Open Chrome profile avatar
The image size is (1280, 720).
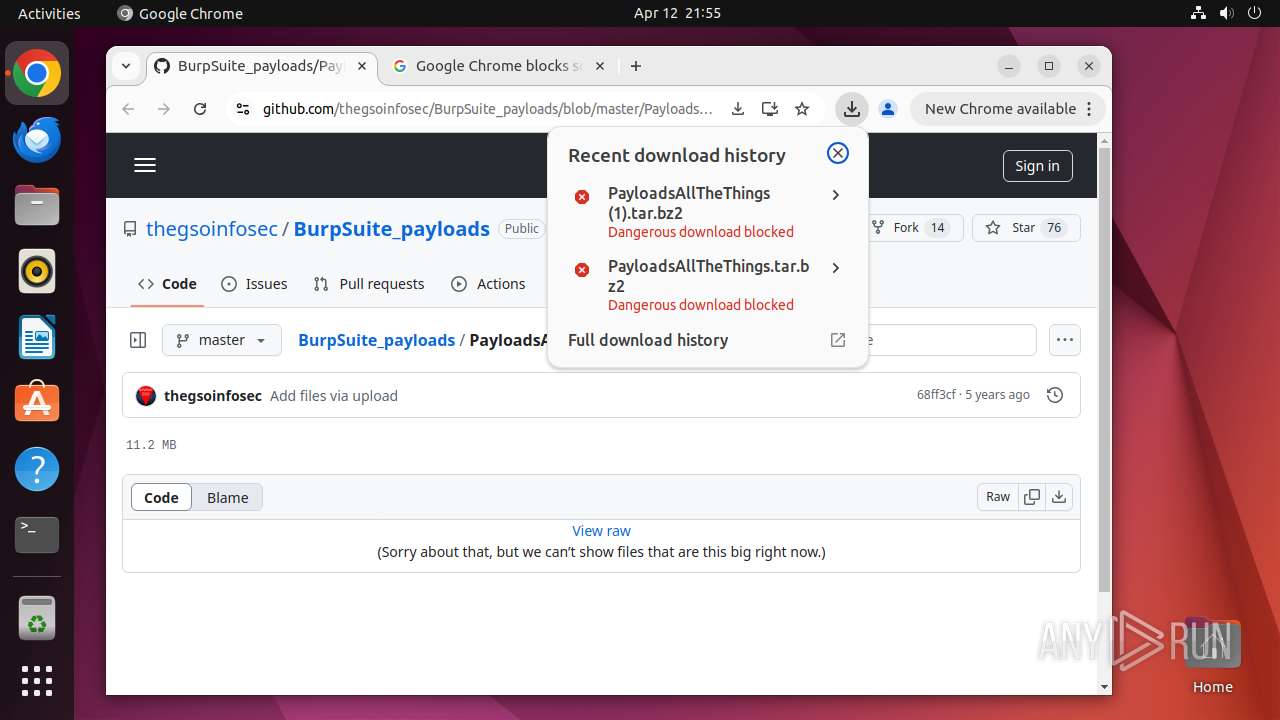pyautogui.click(x=887, y=109)
